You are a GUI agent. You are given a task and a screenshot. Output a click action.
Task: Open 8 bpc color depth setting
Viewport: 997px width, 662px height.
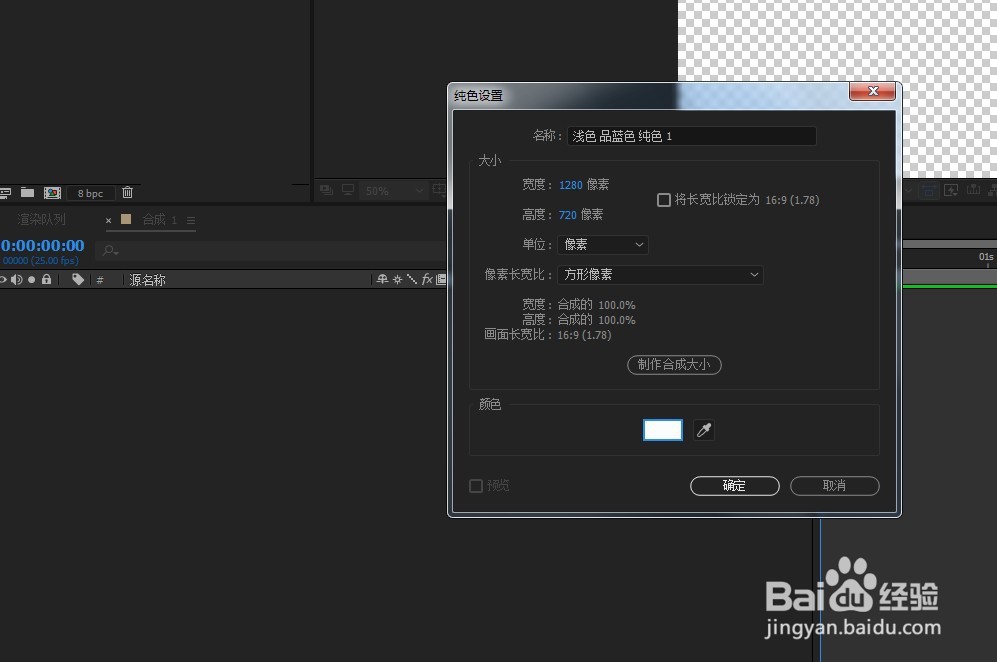pos(90,193)
